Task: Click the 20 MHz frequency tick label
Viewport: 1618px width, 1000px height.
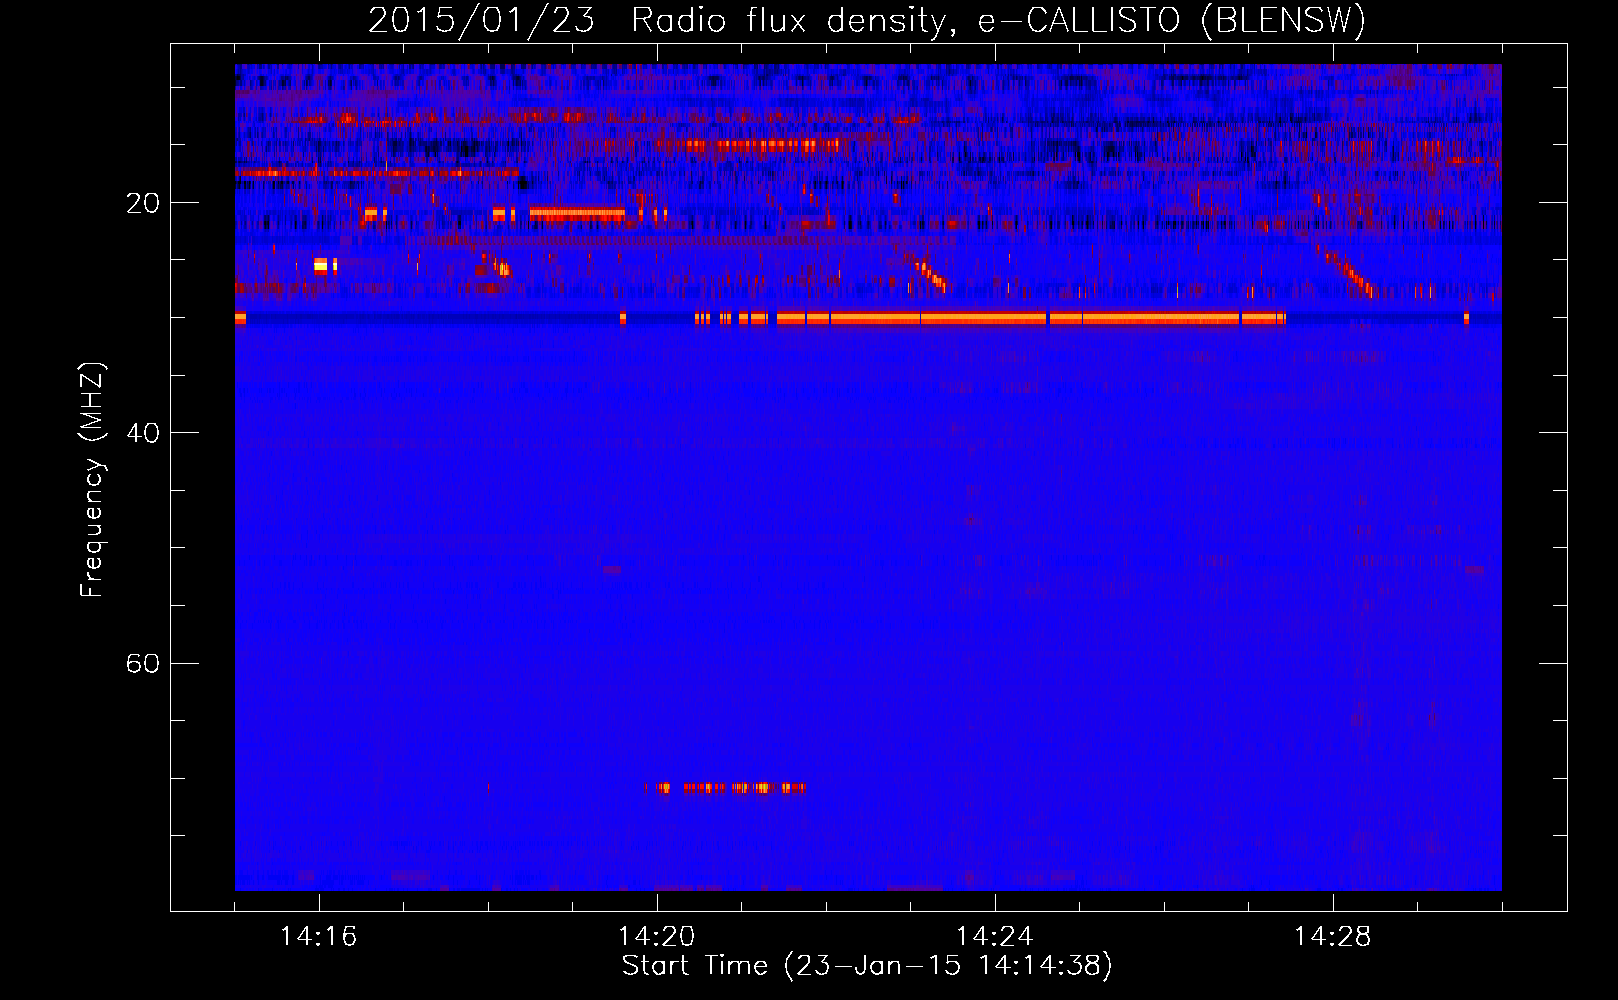Action: point(142,203)
